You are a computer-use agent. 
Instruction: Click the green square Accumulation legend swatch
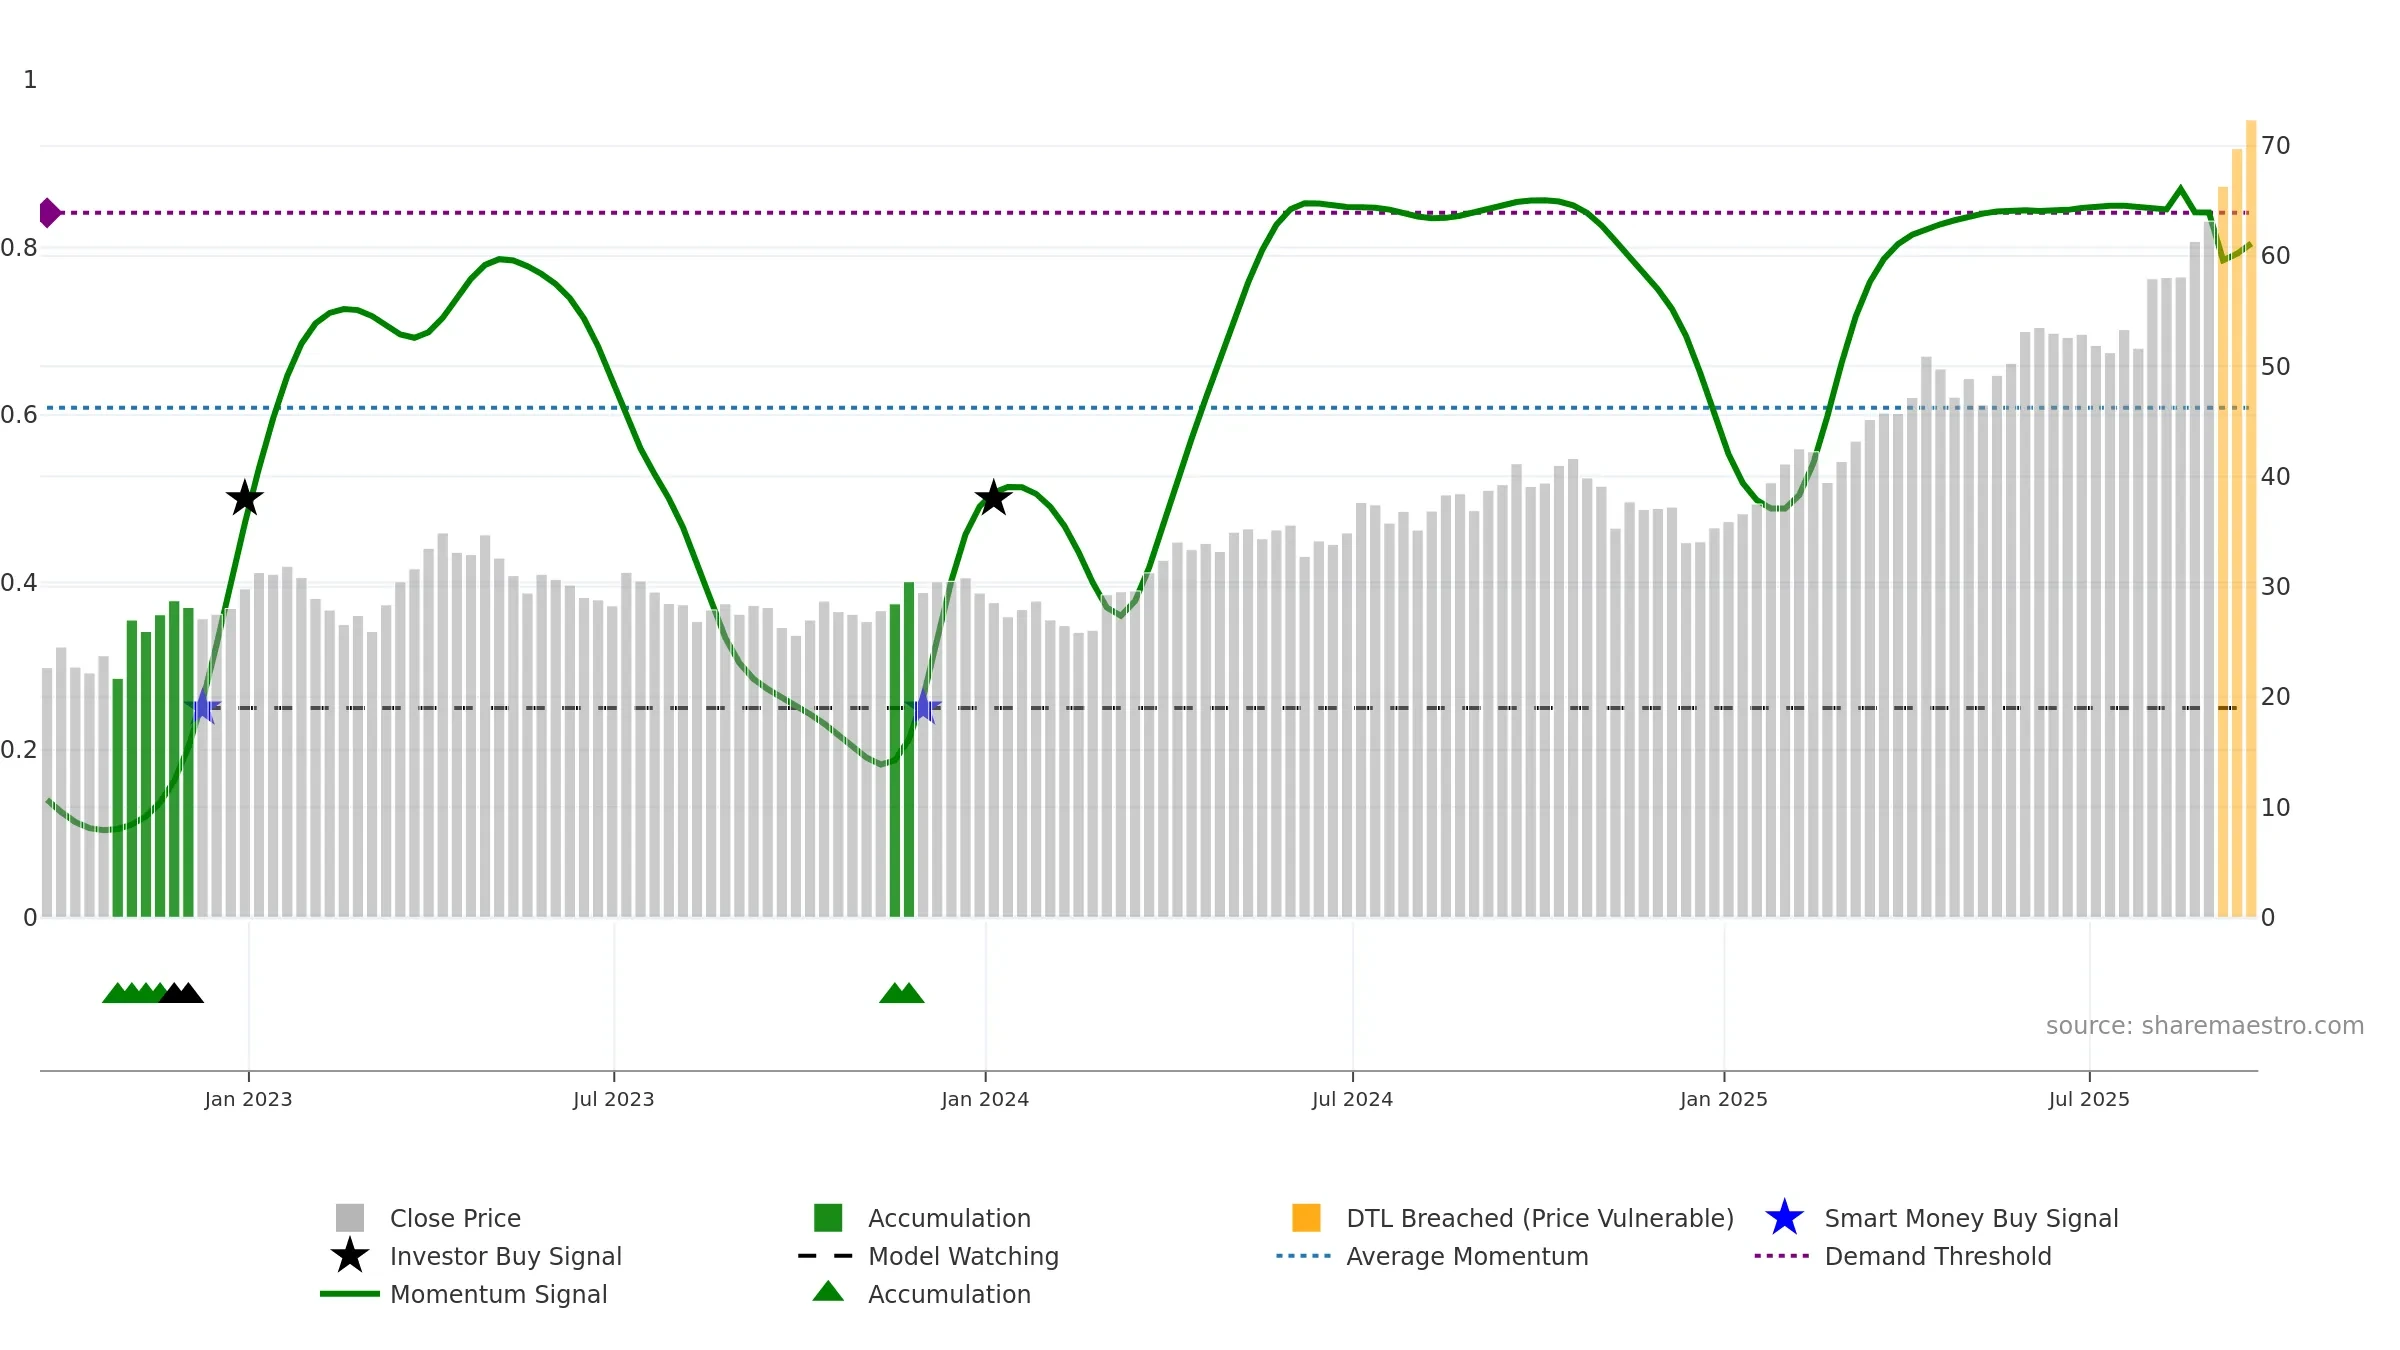(x=828, y=1218)
